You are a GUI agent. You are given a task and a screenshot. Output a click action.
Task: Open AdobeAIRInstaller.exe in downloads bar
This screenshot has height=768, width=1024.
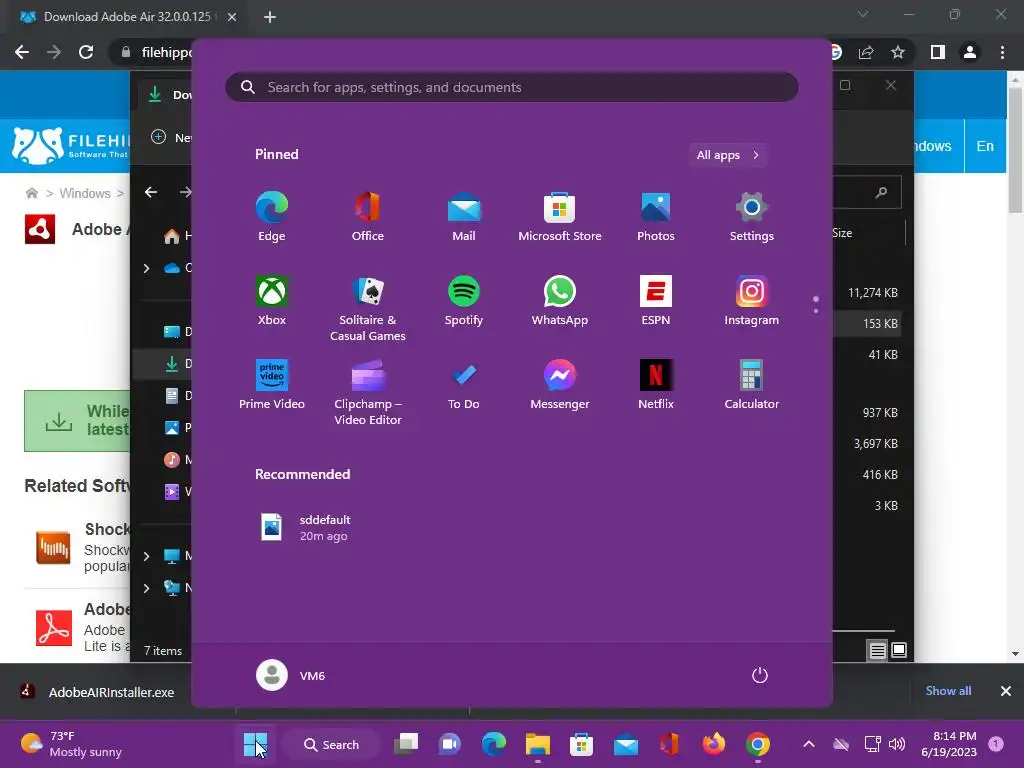(98, 692)
